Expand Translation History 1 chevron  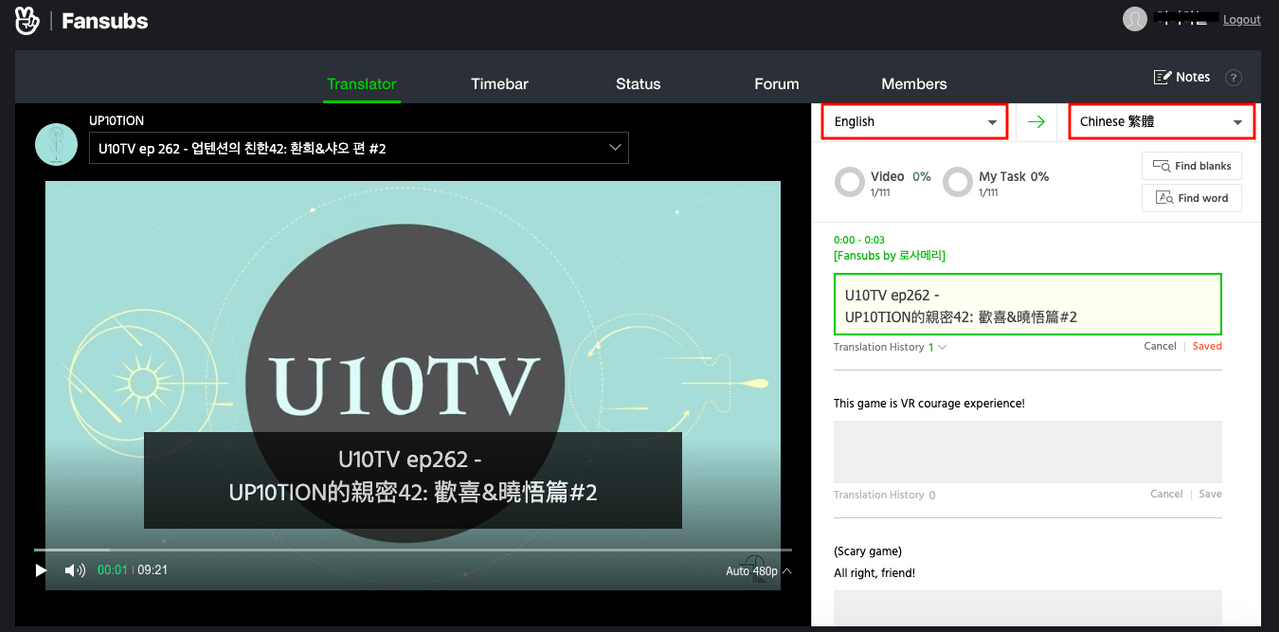[x=942, y=347]
